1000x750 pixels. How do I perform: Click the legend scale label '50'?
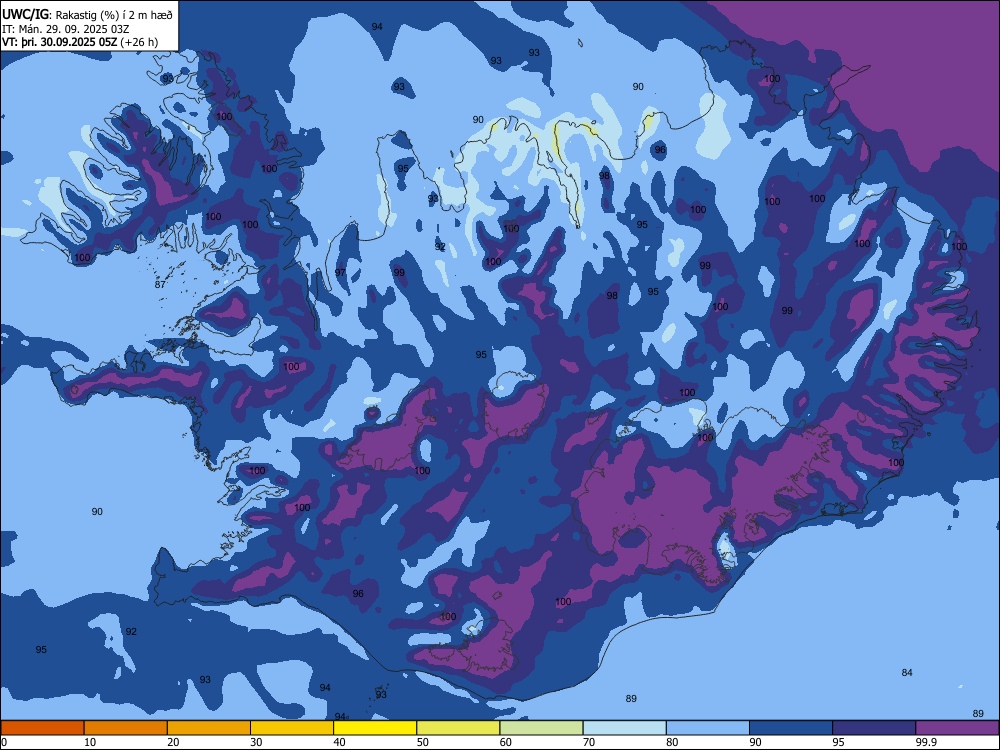423,742
